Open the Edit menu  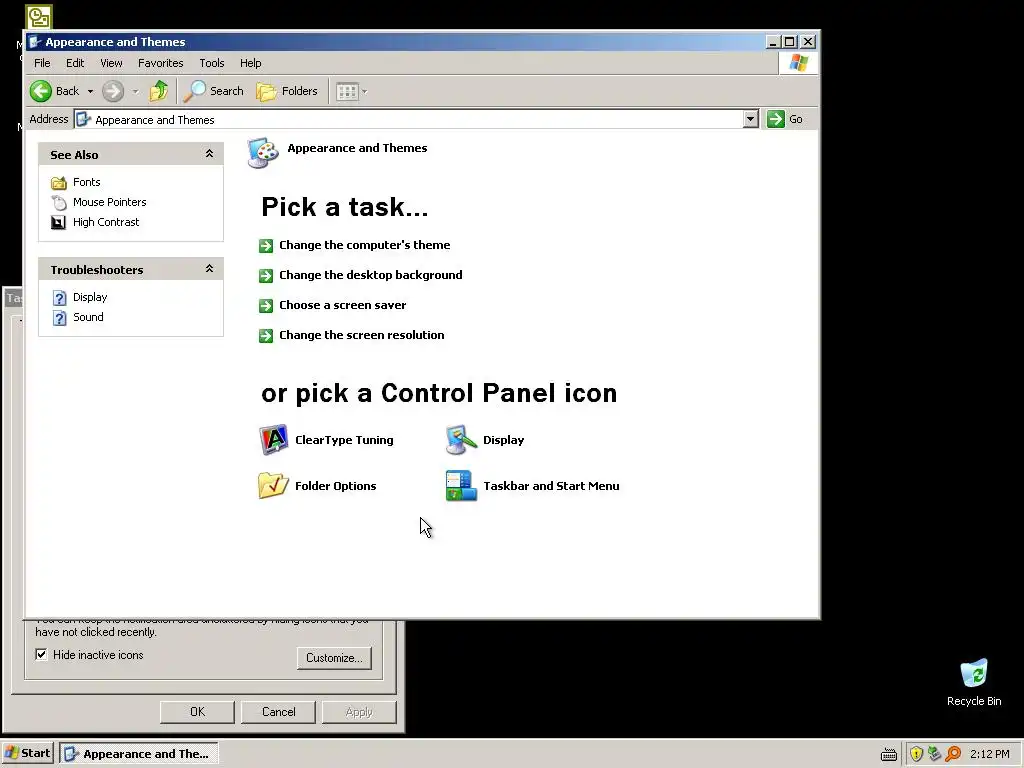[x=74, y=63]
